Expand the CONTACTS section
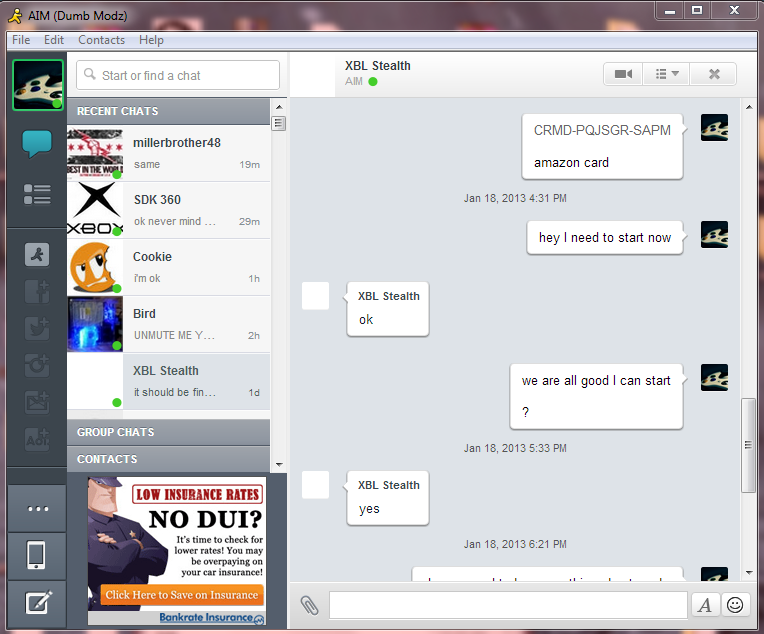 coord(168,459)
